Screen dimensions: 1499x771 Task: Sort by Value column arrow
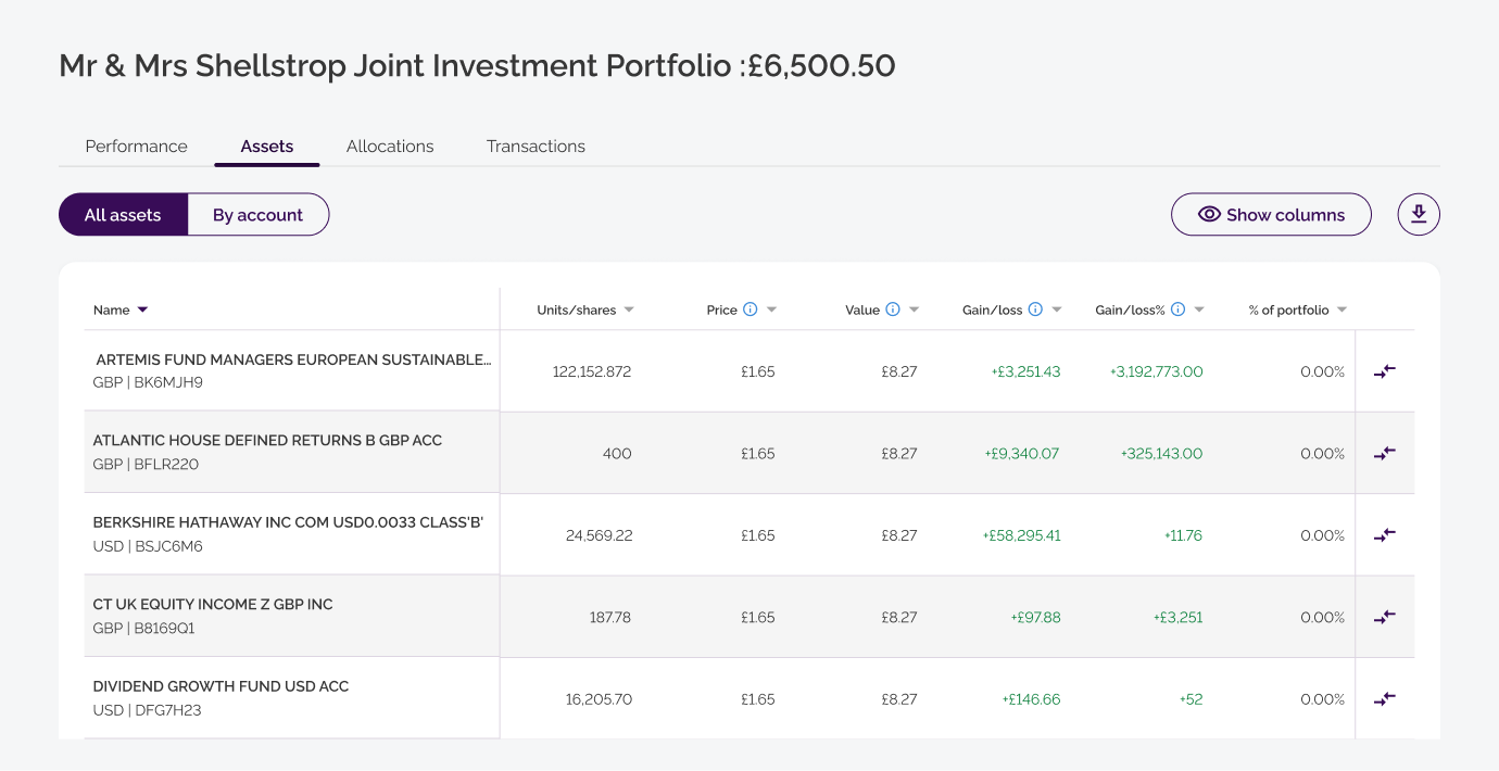[x=914, y=310]
